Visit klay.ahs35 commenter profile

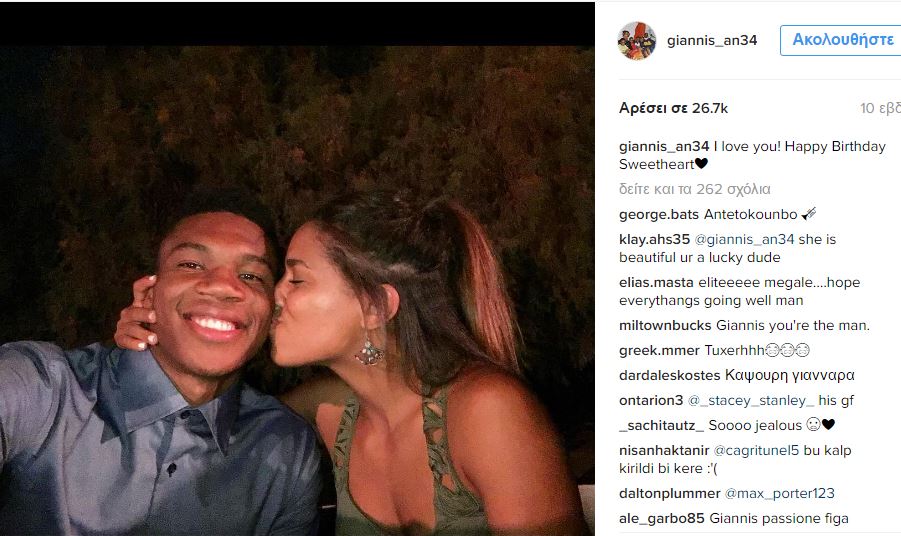[x=655, y=240]
